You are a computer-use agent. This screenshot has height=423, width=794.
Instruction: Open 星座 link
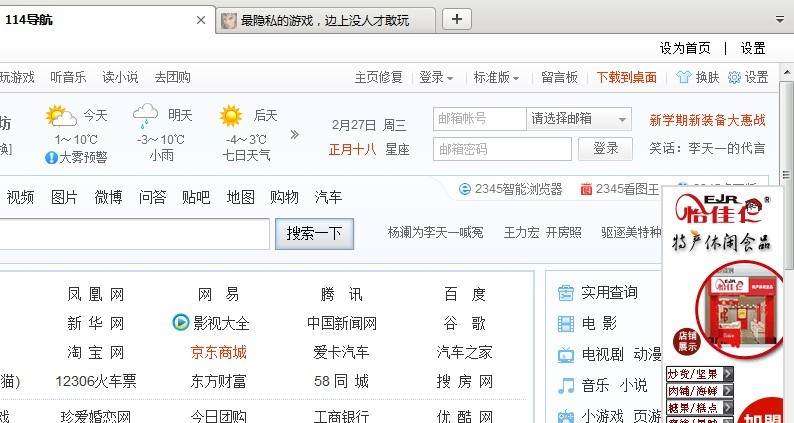coord(397,149)
